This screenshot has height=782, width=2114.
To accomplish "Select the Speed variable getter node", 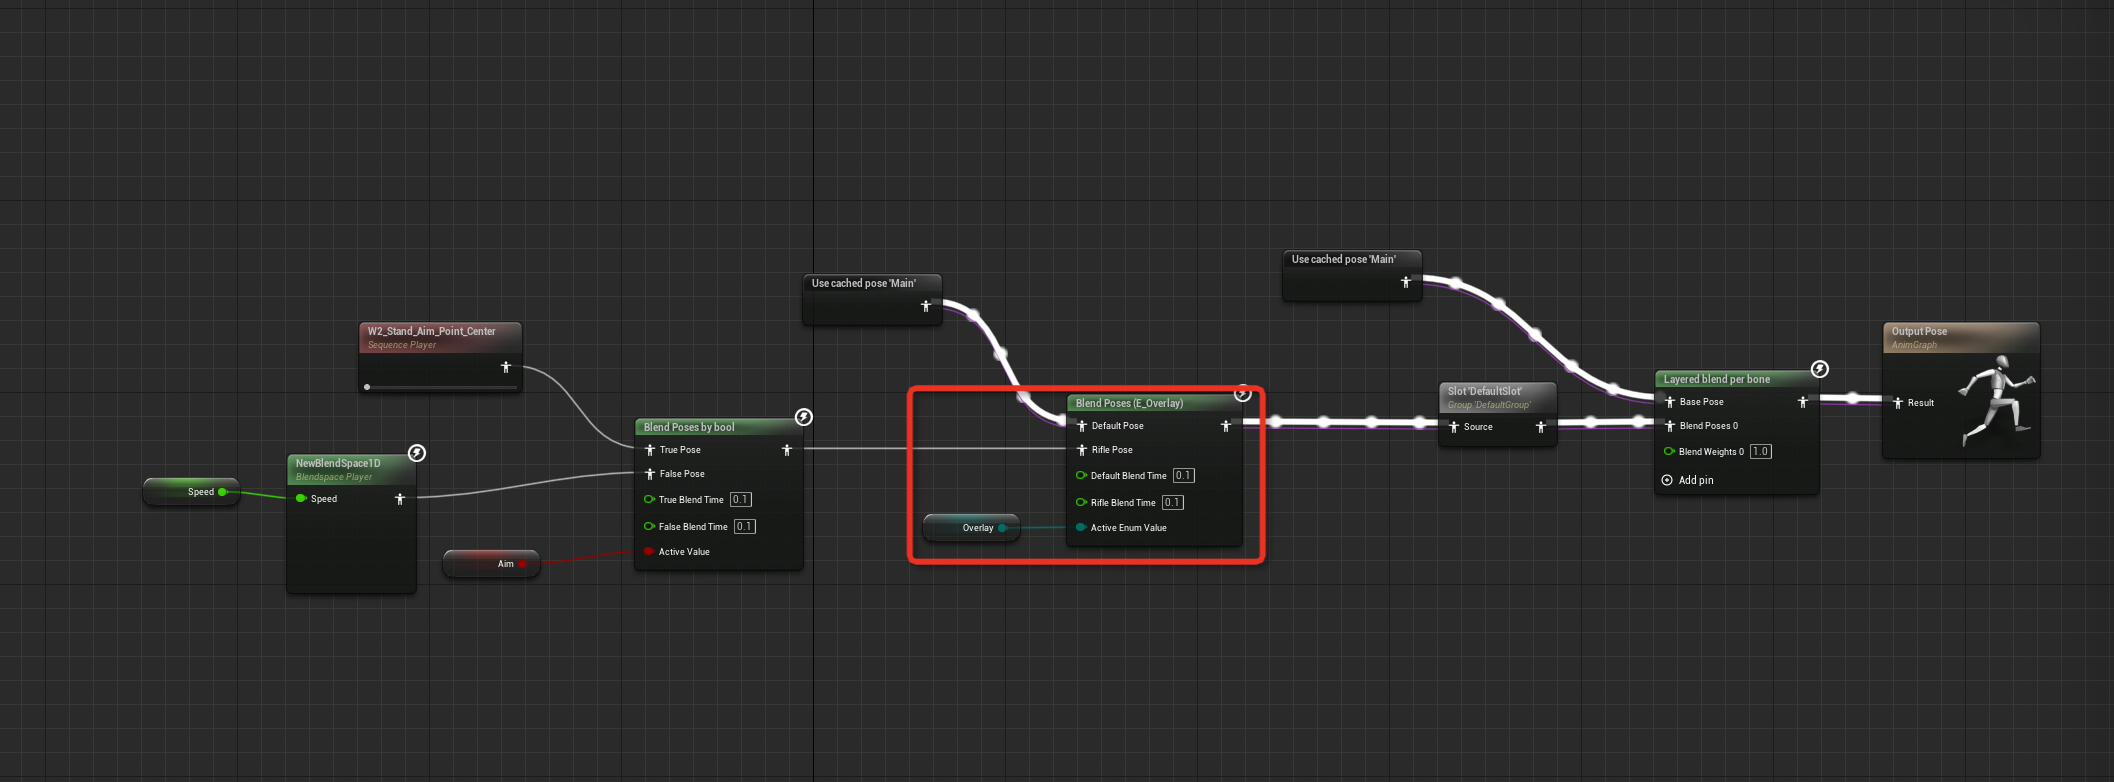I will point(190,492).
